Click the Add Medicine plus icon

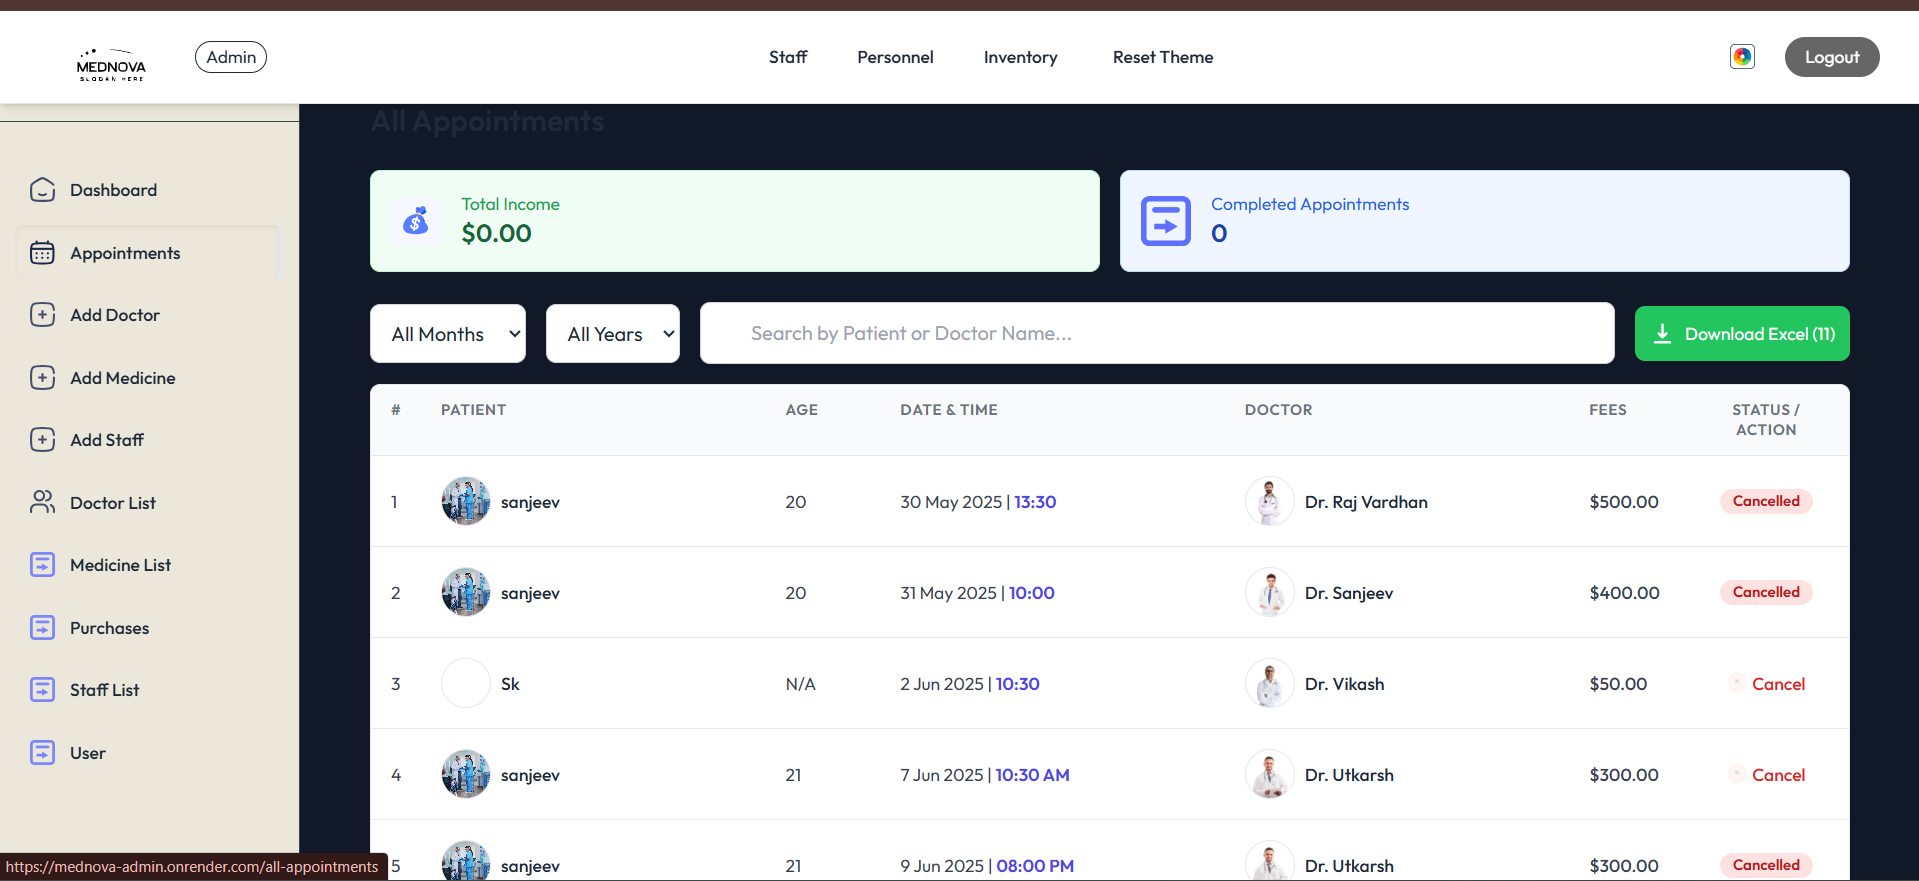(42, 378)
